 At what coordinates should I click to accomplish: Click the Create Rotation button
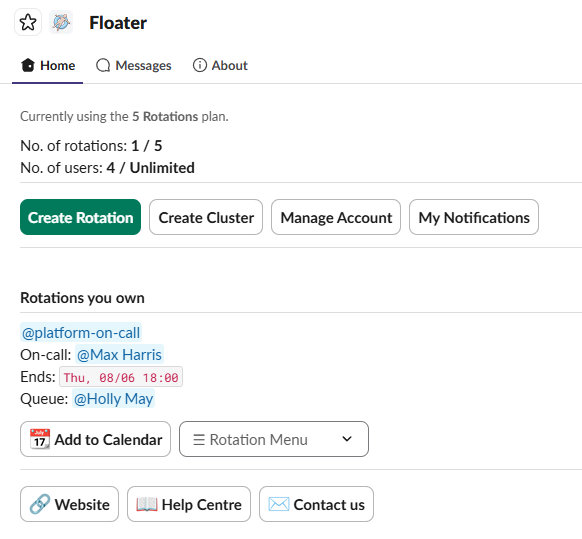(x=81, y=217)
